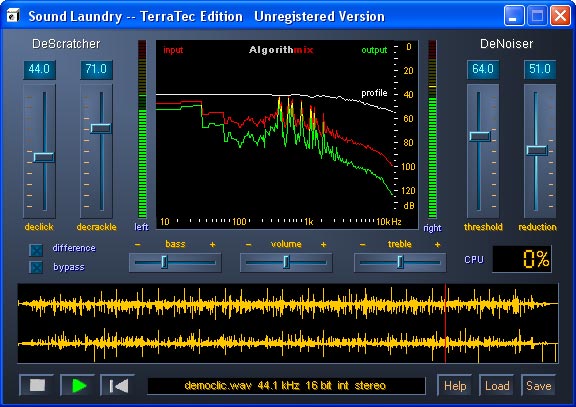Click the 'threshold' label under the slider
The height and width of the screenshot is (407, 576).
click(x=483, y=227)
